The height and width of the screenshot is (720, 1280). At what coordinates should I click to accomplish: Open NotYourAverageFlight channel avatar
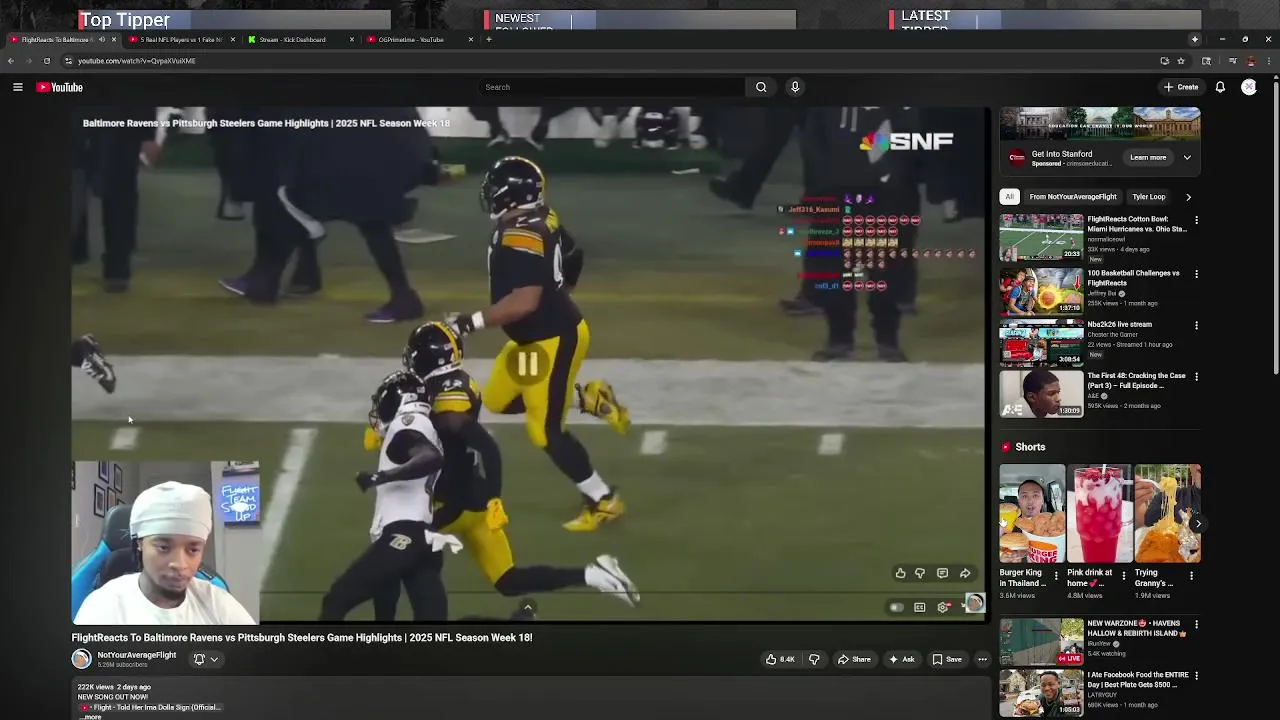pos(81,658)
